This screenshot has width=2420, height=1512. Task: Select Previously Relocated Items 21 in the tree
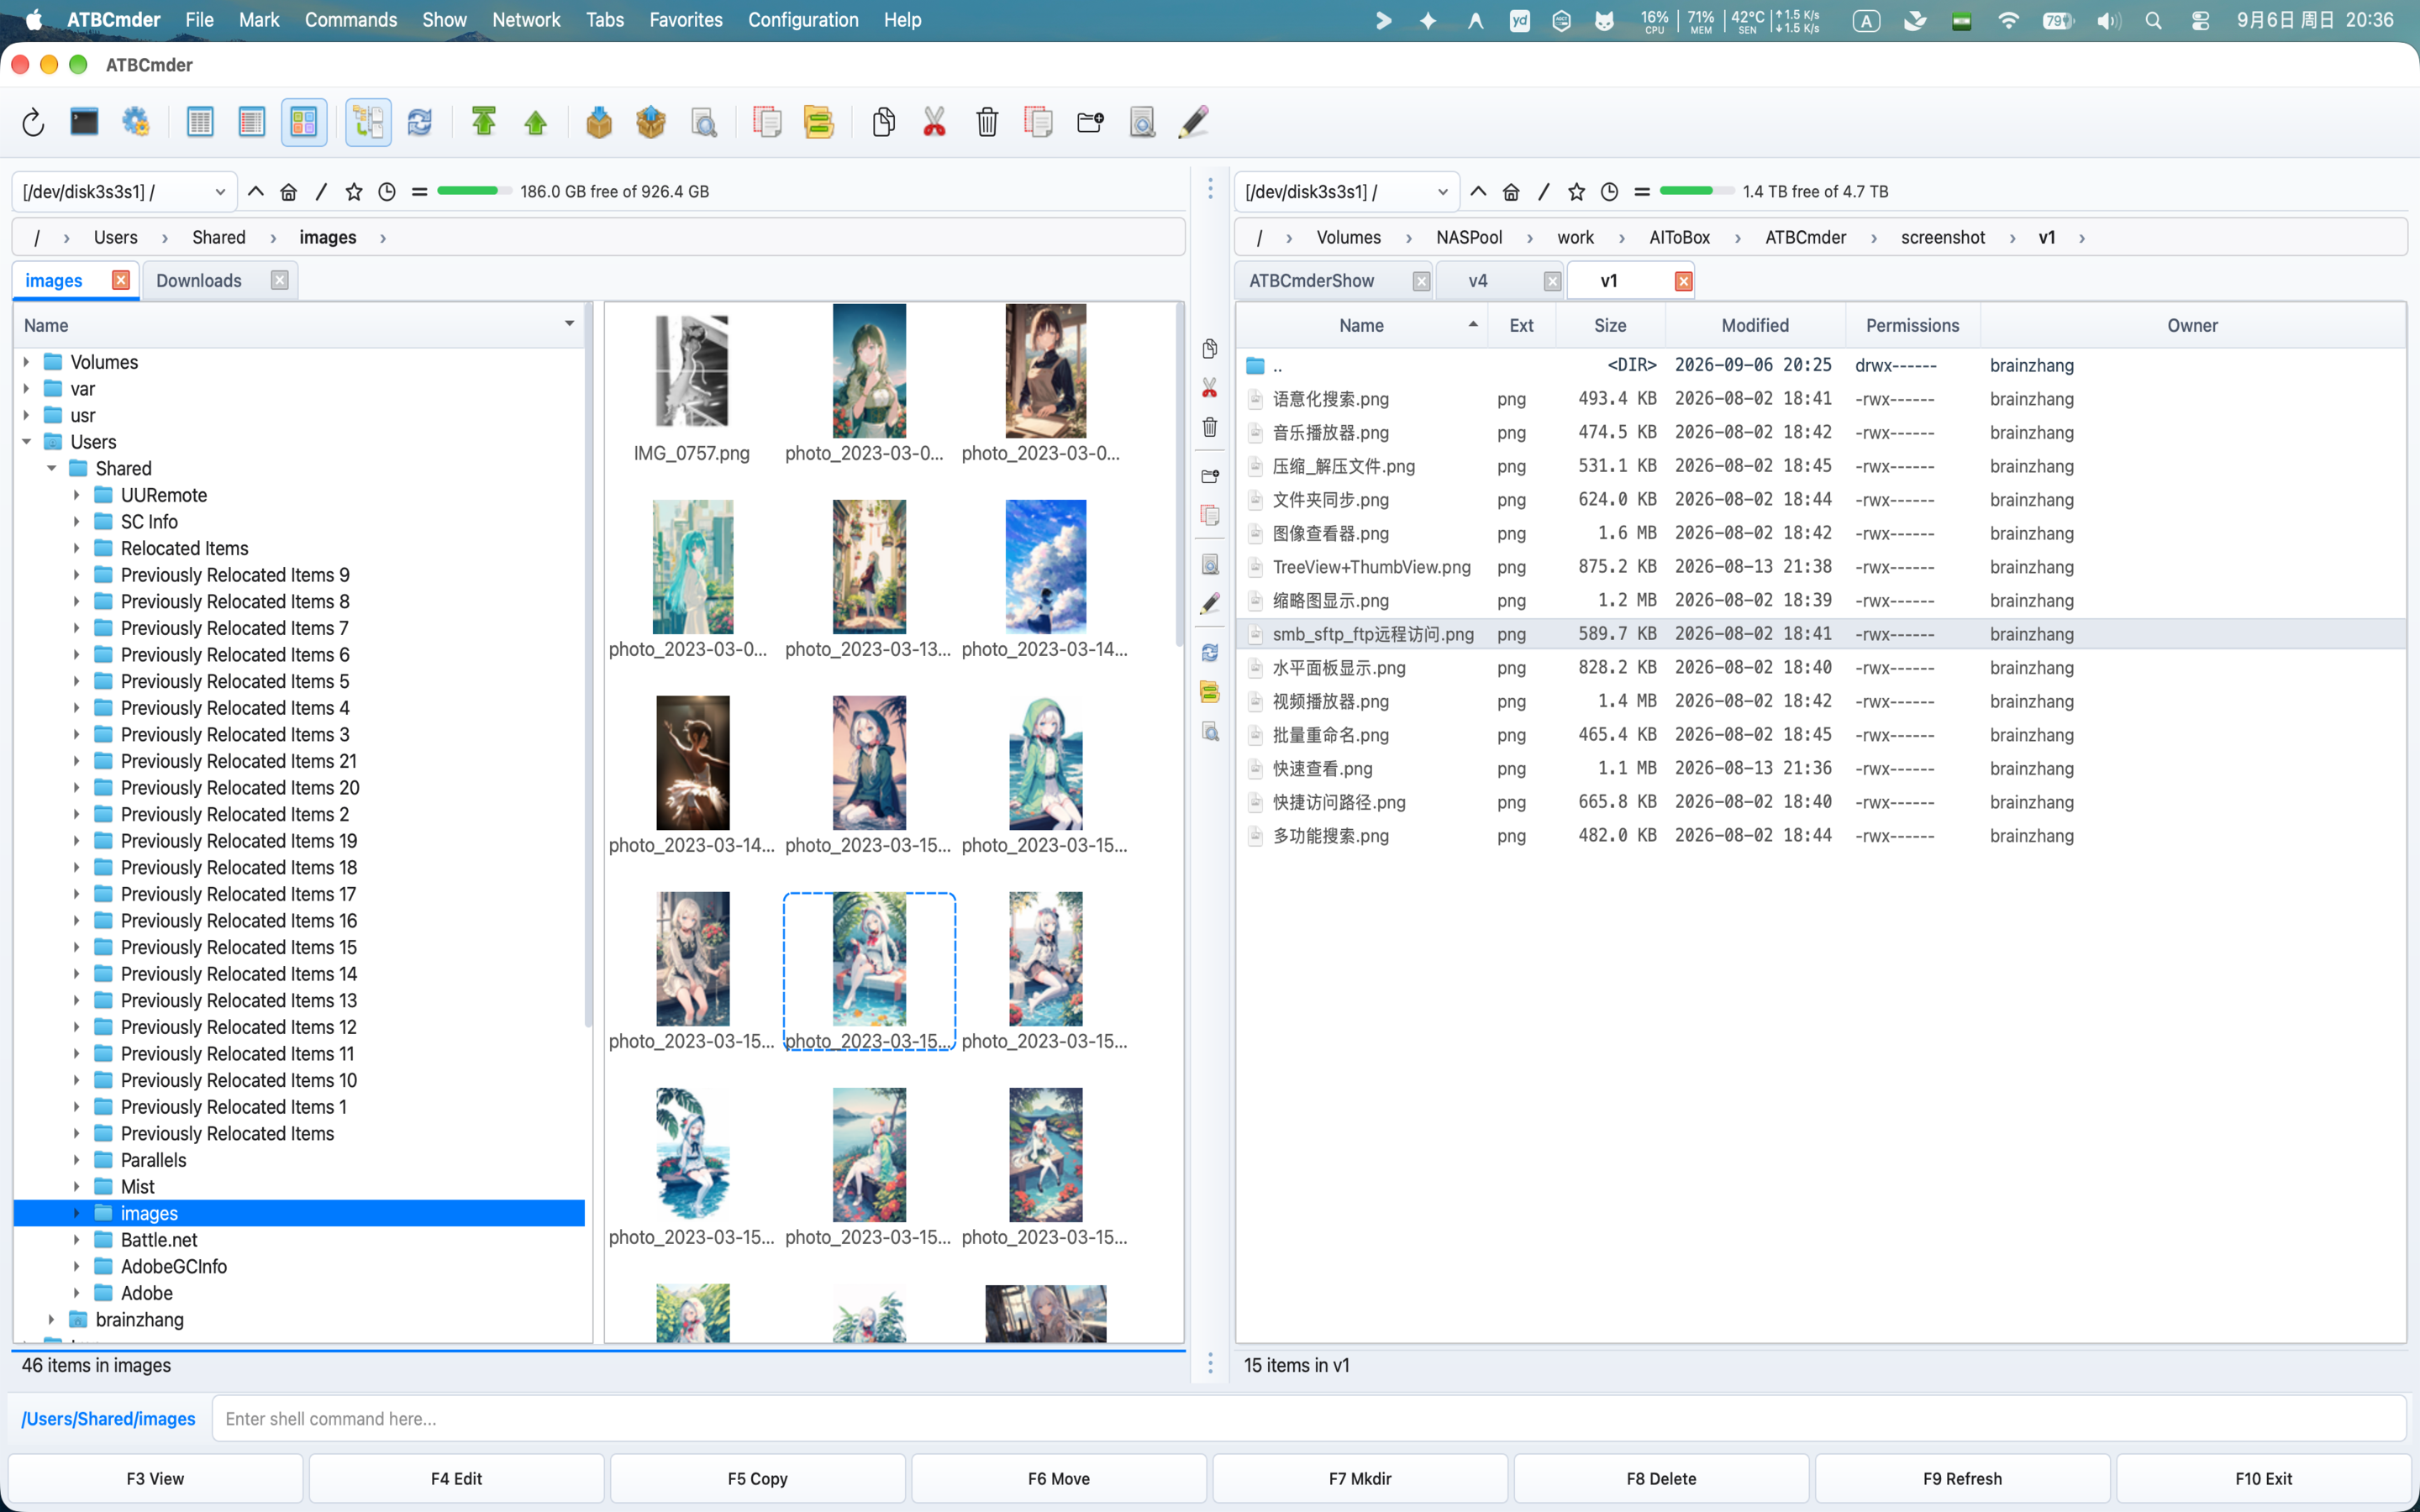coord(238,761)
